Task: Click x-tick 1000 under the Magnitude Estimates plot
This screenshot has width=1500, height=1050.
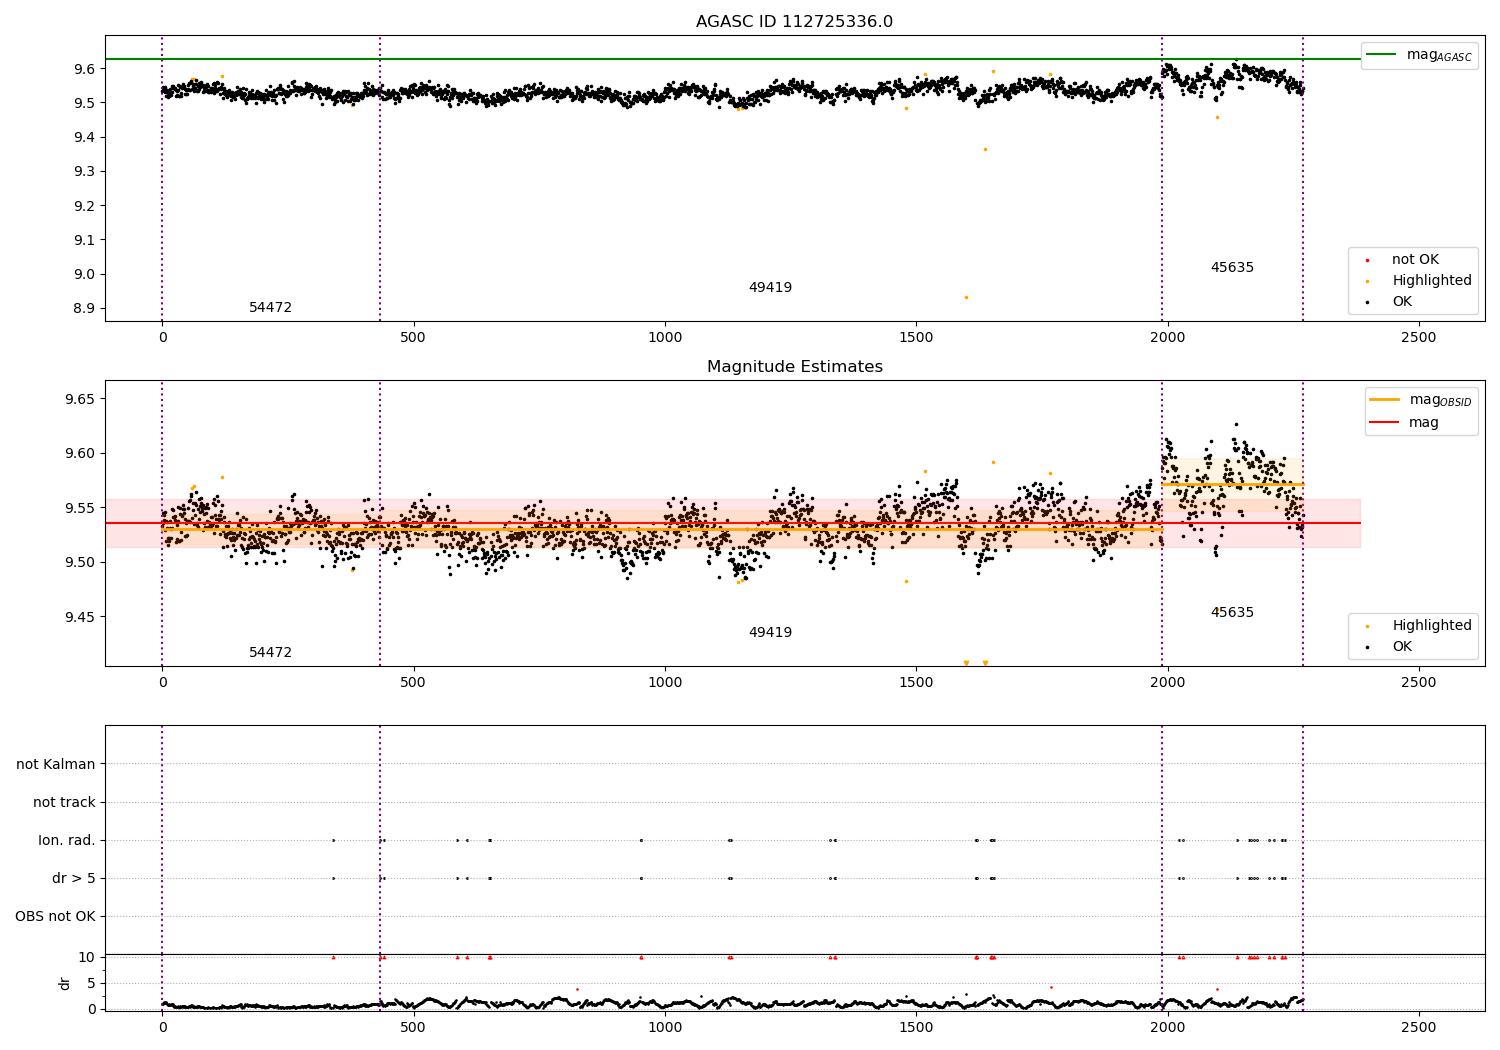Action: (665, 682)
